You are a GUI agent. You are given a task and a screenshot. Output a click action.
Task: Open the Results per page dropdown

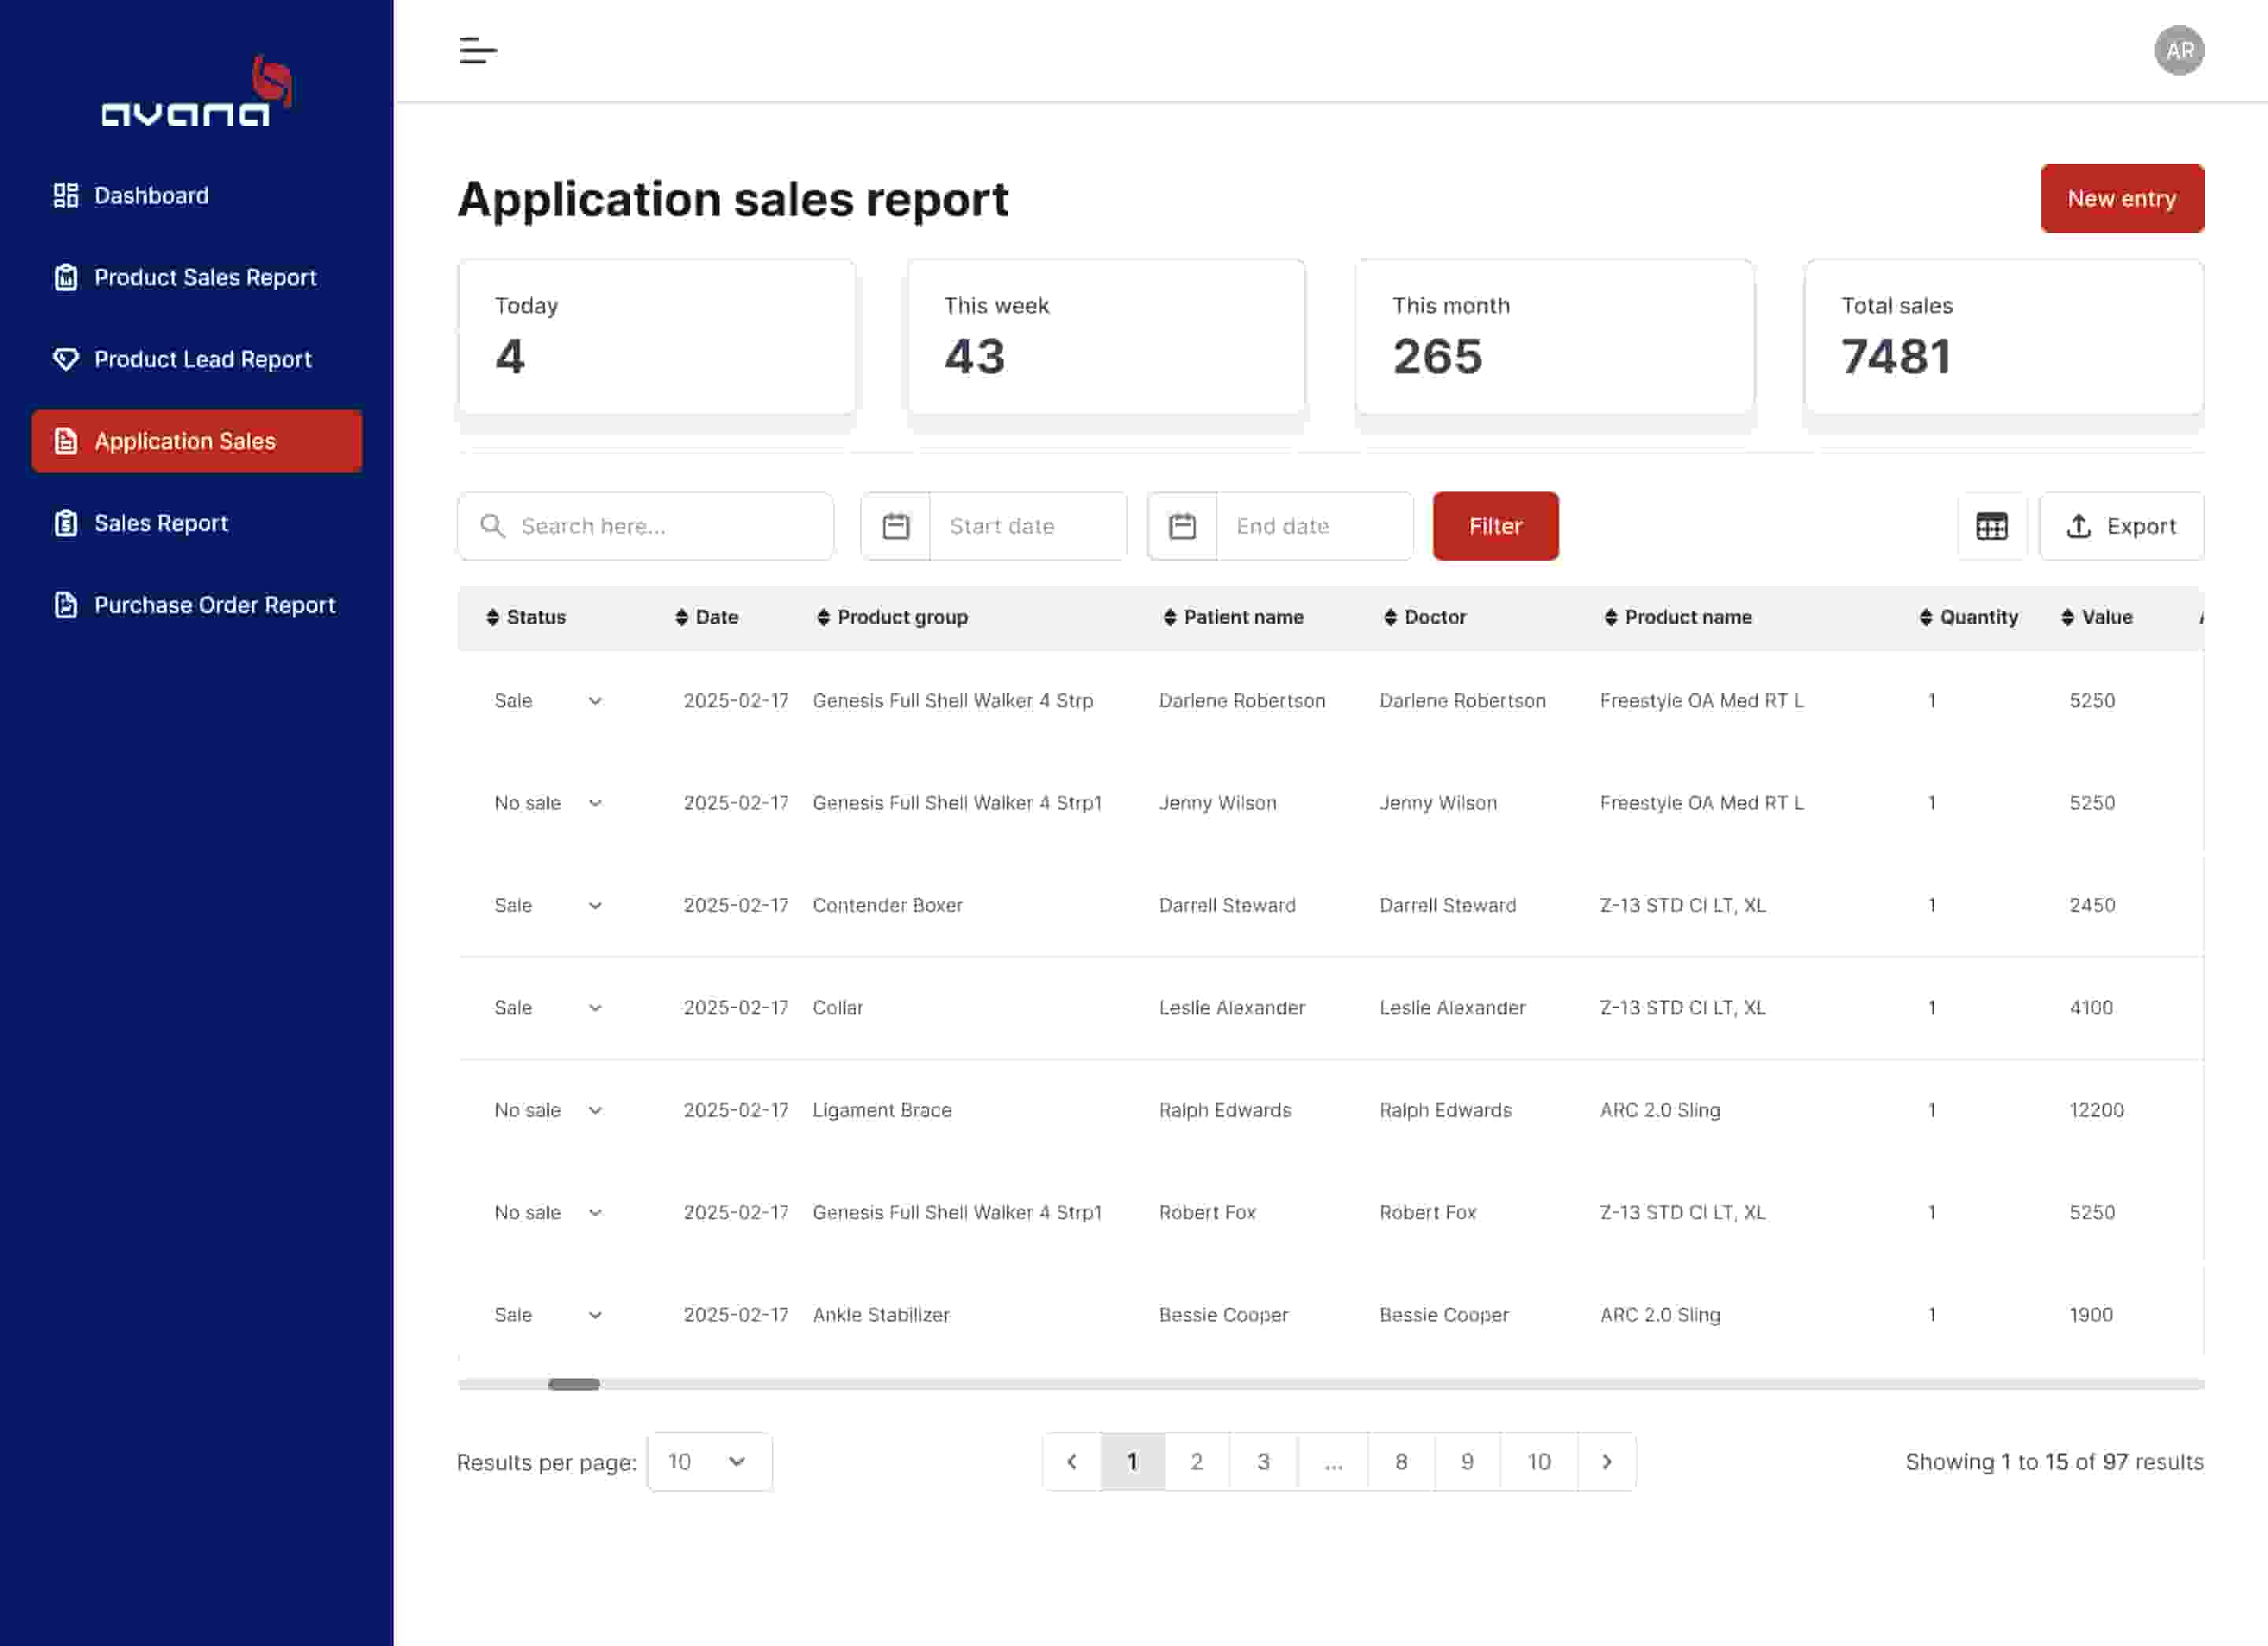click(x=709, y=1461)
